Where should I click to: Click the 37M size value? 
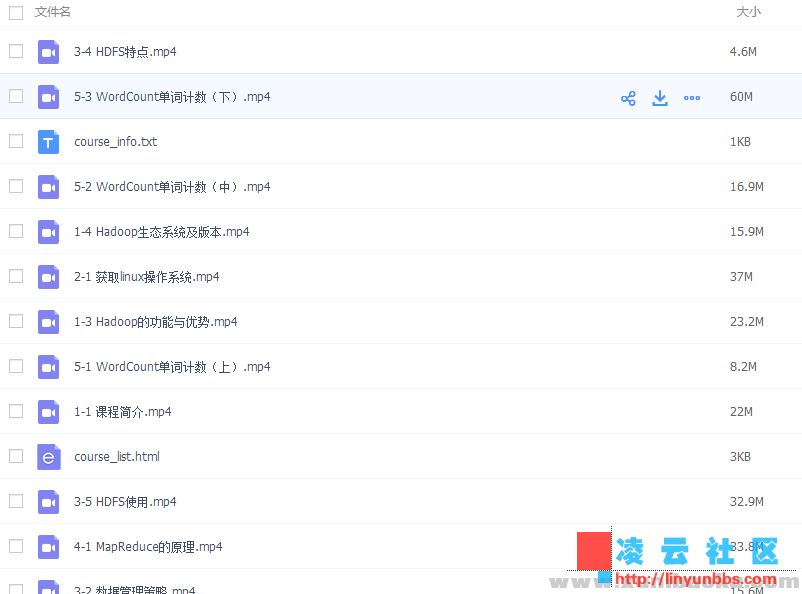741,277
